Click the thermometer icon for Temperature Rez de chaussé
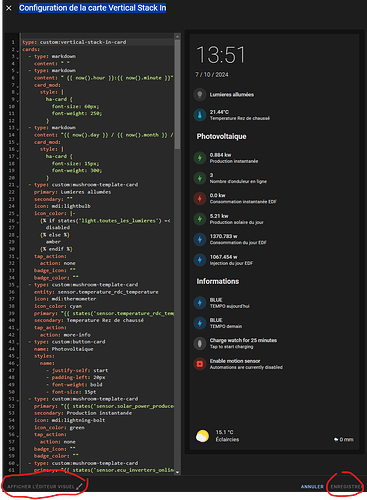 (200, 115)
